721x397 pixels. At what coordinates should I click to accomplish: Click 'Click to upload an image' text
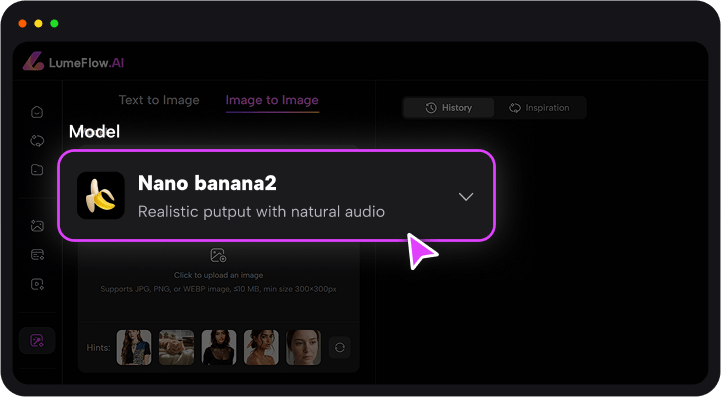click(218, 275)
